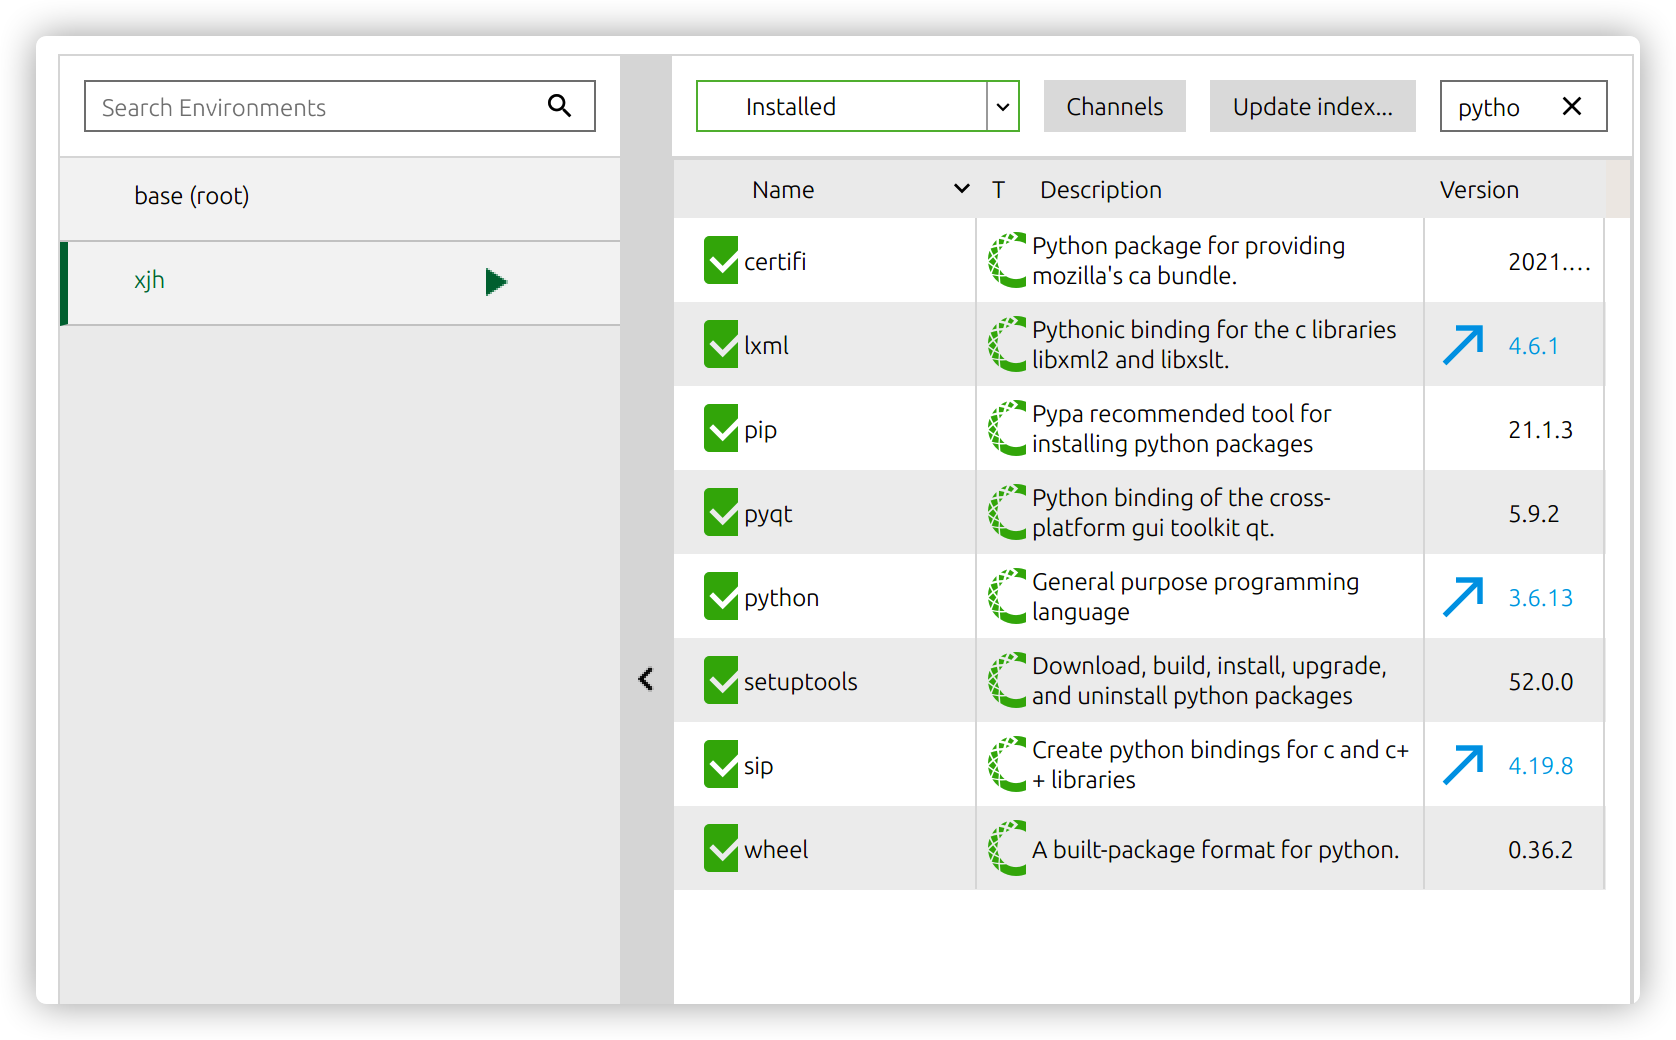Screen dimensions: 1676x1040
Task: Click the package name pyqt
Action: (x=768, y=515)
